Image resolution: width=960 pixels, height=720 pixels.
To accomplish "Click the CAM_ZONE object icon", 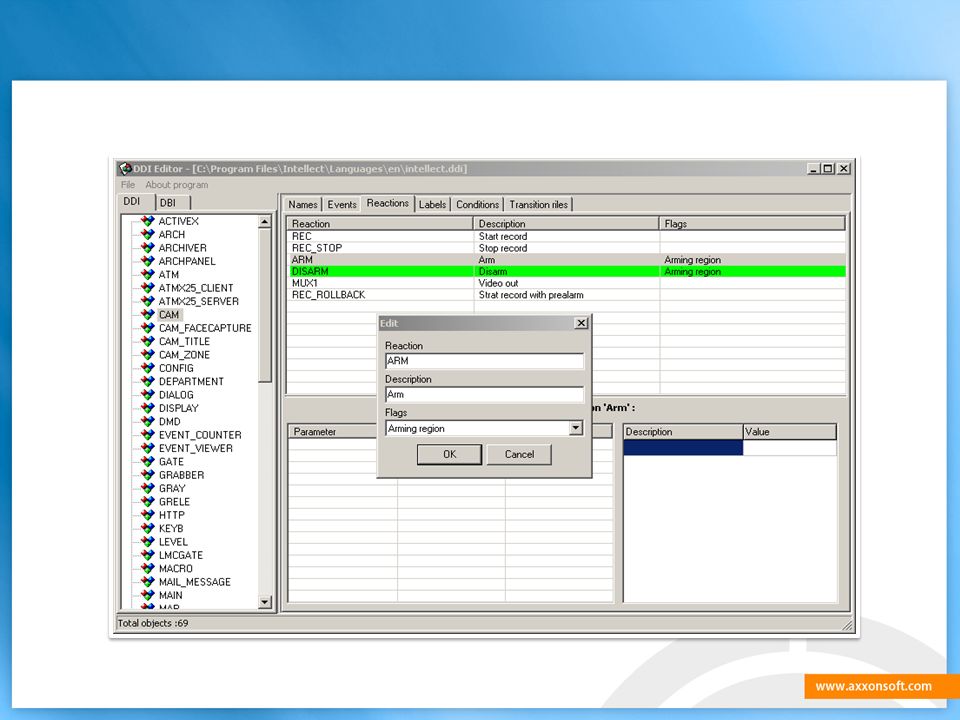I will pos(148,354).
